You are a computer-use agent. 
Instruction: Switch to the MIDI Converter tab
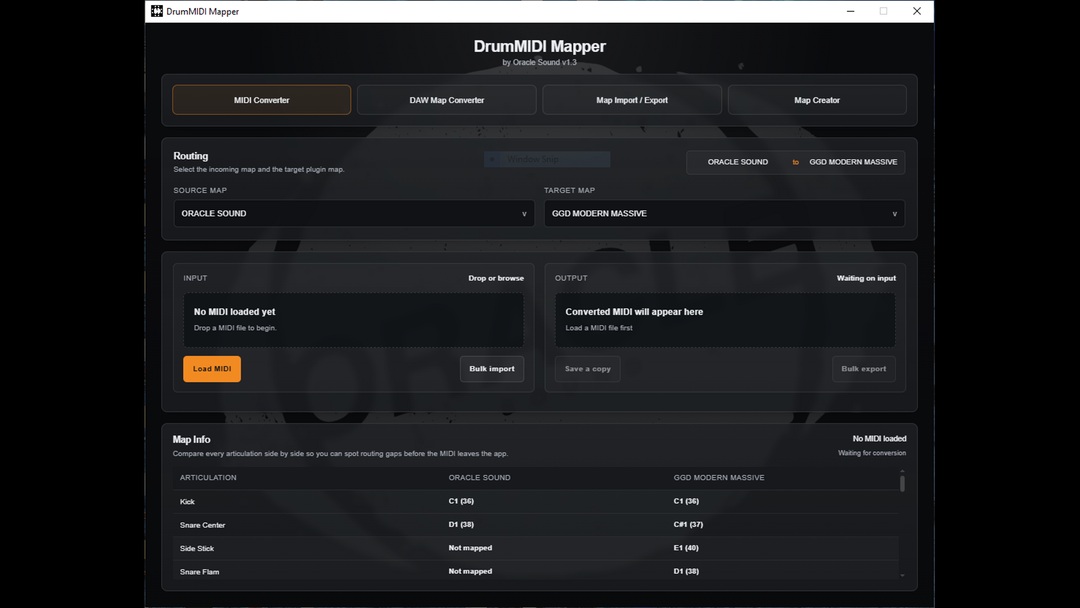(x=261, y=100)
